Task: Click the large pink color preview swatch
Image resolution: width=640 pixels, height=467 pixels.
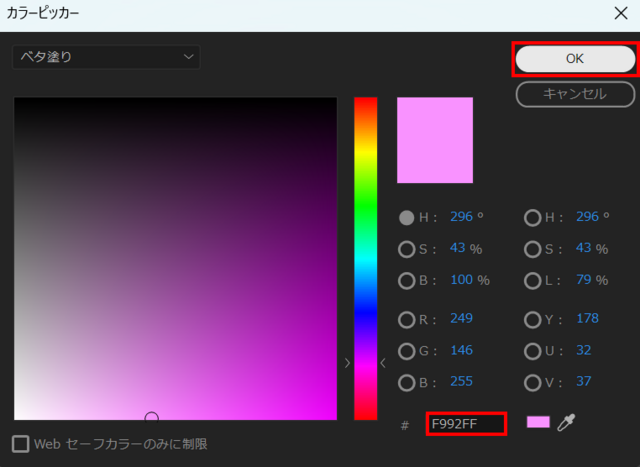Action: point(435,140)
